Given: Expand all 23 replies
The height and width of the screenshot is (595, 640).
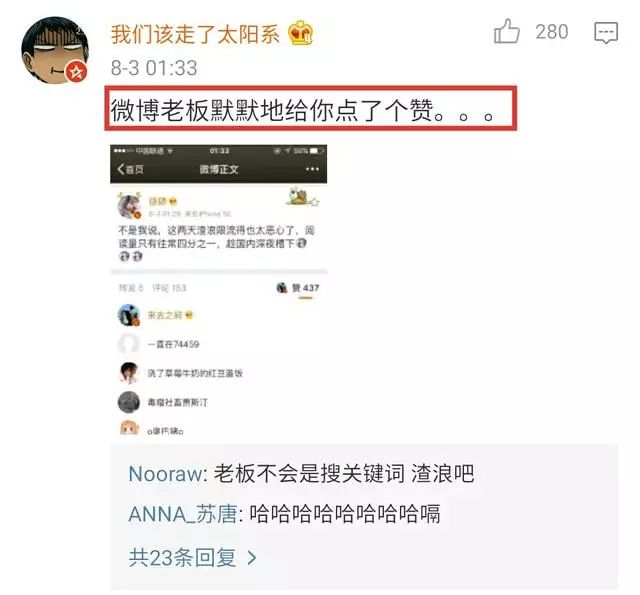Looking at the screenshot, I should coord(193,557).
